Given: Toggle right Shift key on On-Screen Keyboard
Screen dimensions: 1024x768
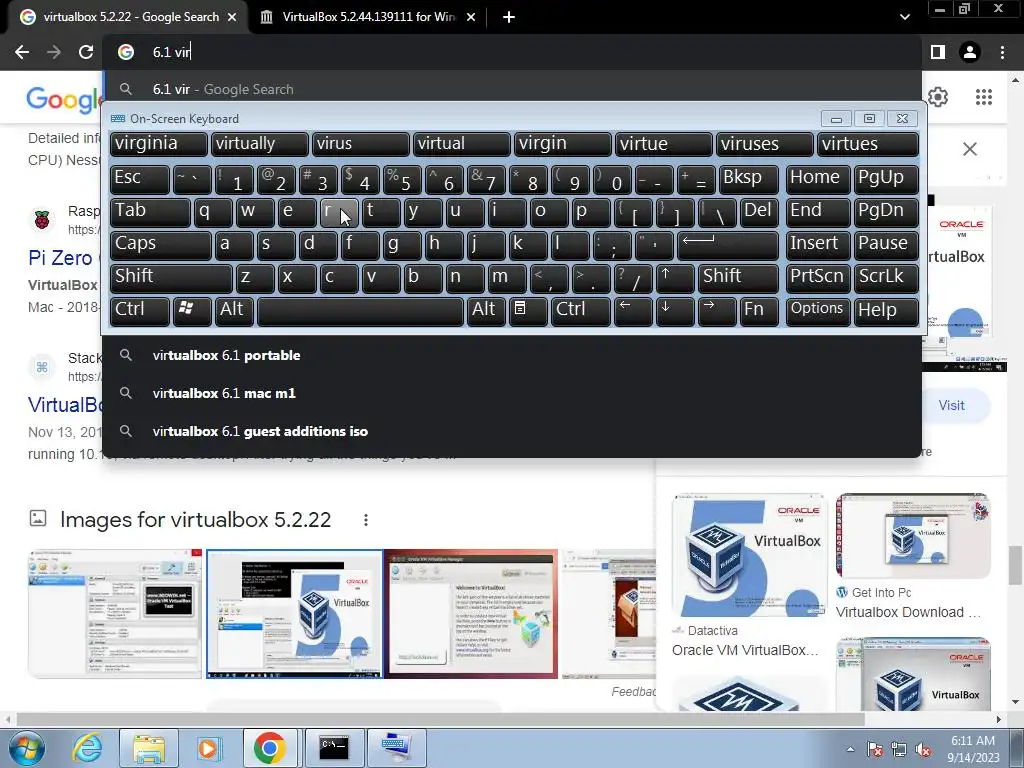Looking at the screenshot, I should point(739,278).
